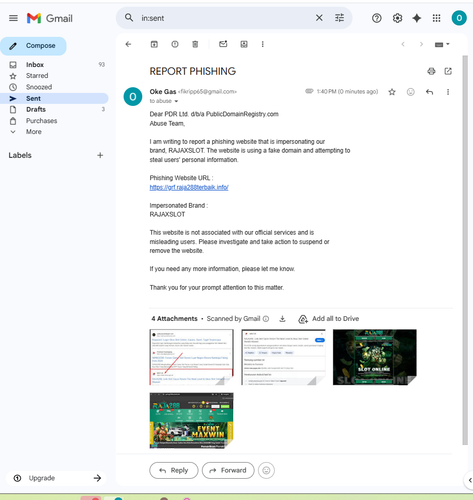Viewport: 473px width, 500px height.
Task: Expand recipient details next to 'to abuse'
Action: (176, 101)
